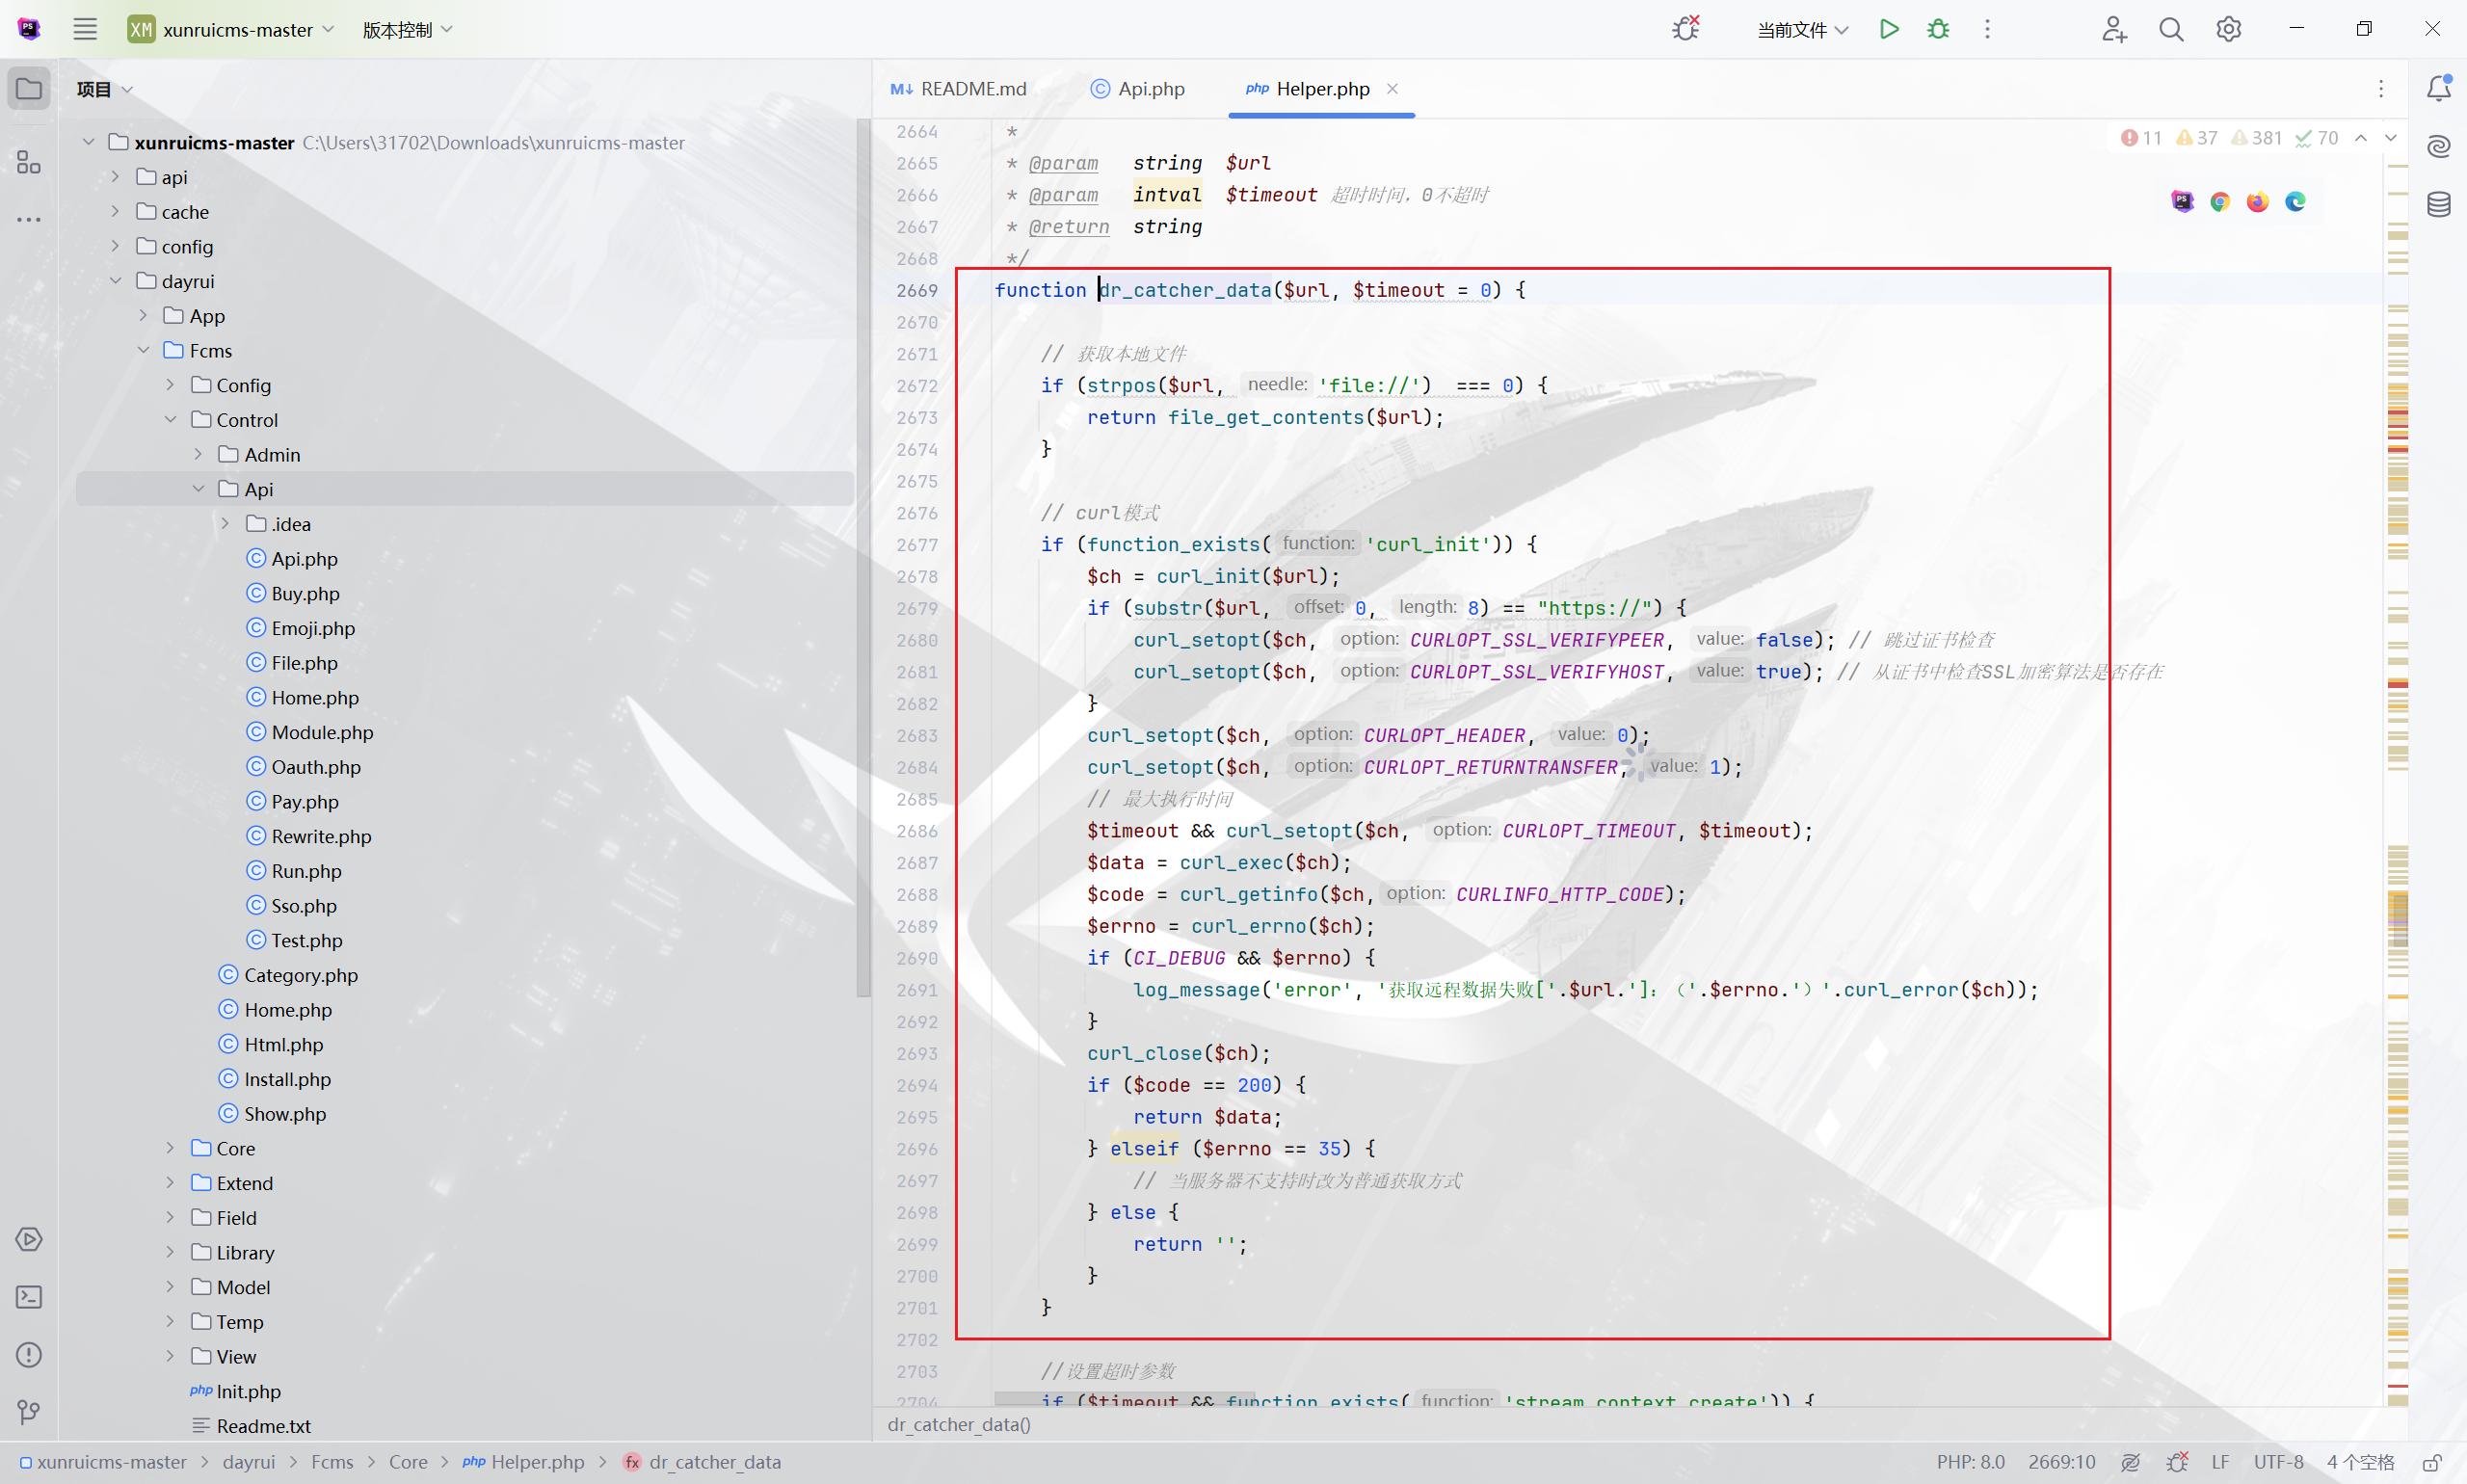The width and height of the screenshot is (2467, 1484).
Task: Collapse the Fcms folder
Action: (143, 350)
